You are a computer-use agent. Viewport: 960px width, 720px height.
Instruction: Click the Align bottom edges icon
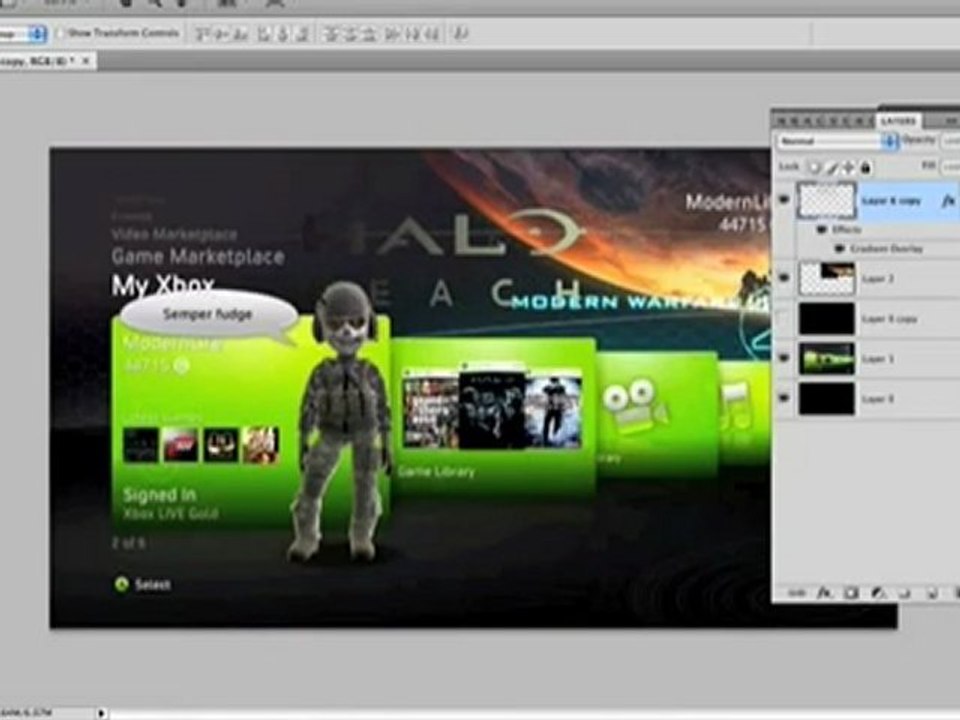[241, 34]
